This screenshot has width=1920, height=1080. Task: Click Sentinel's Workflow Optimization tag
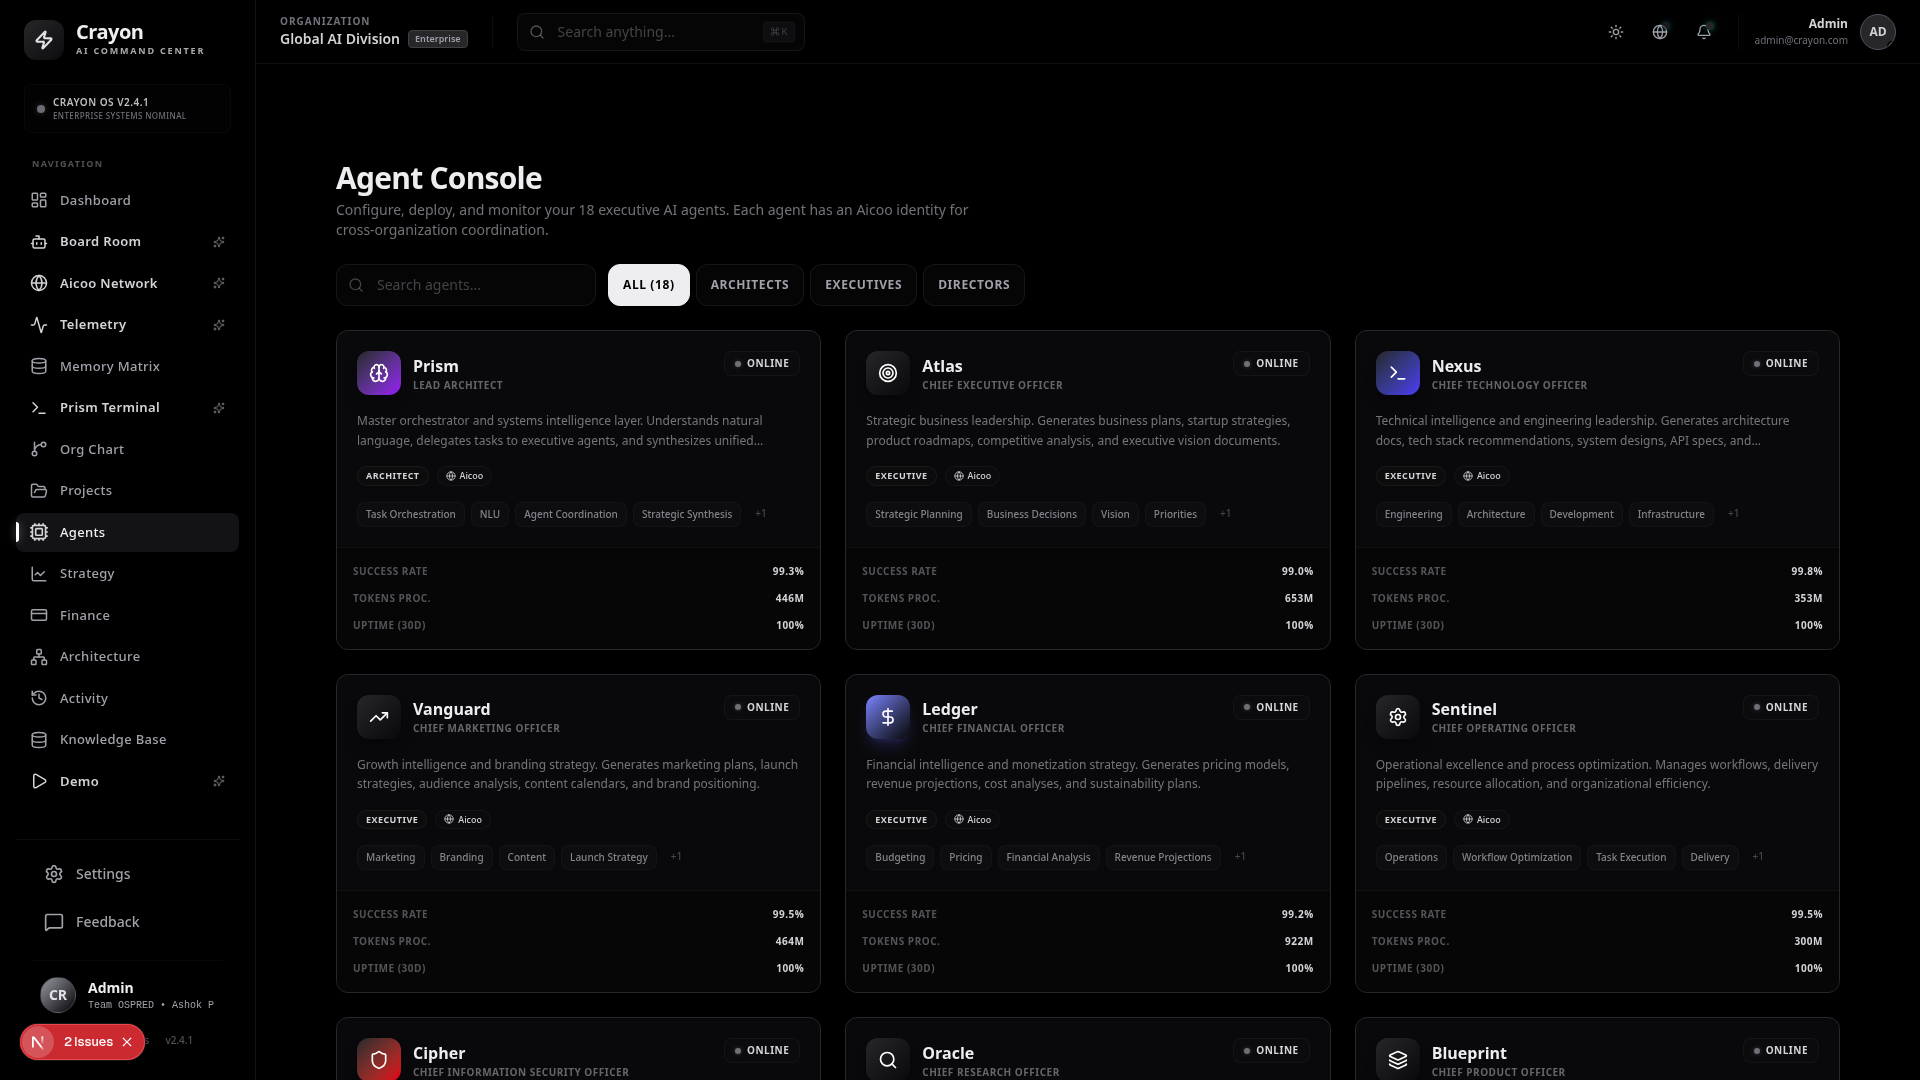1517,857
